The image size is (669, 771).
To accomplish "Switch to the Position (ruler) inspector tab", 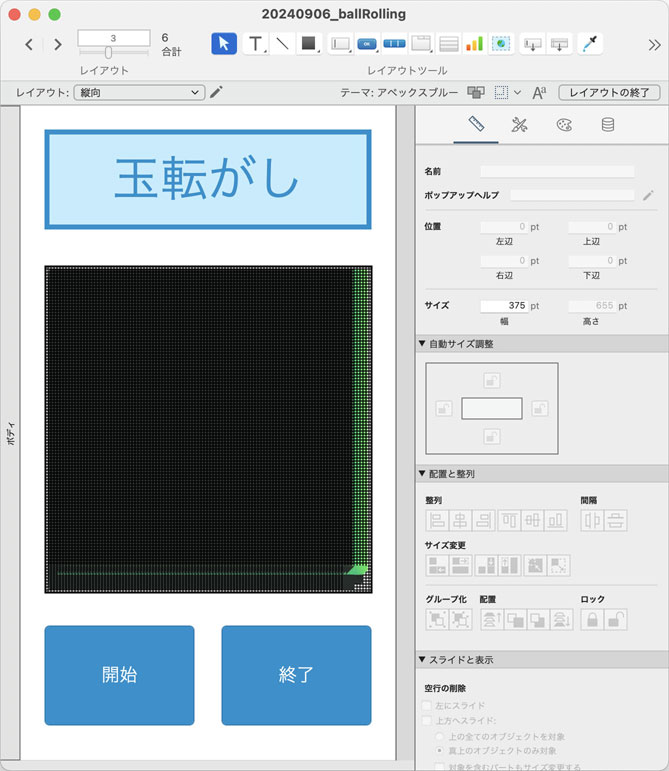I will click(476, 125).
